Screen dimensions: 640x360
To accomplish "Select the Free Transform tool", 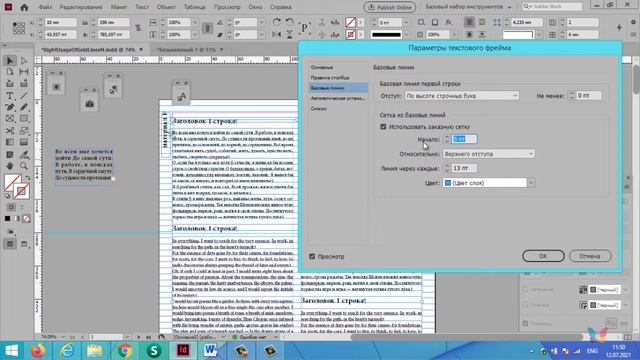I will 24,131.
